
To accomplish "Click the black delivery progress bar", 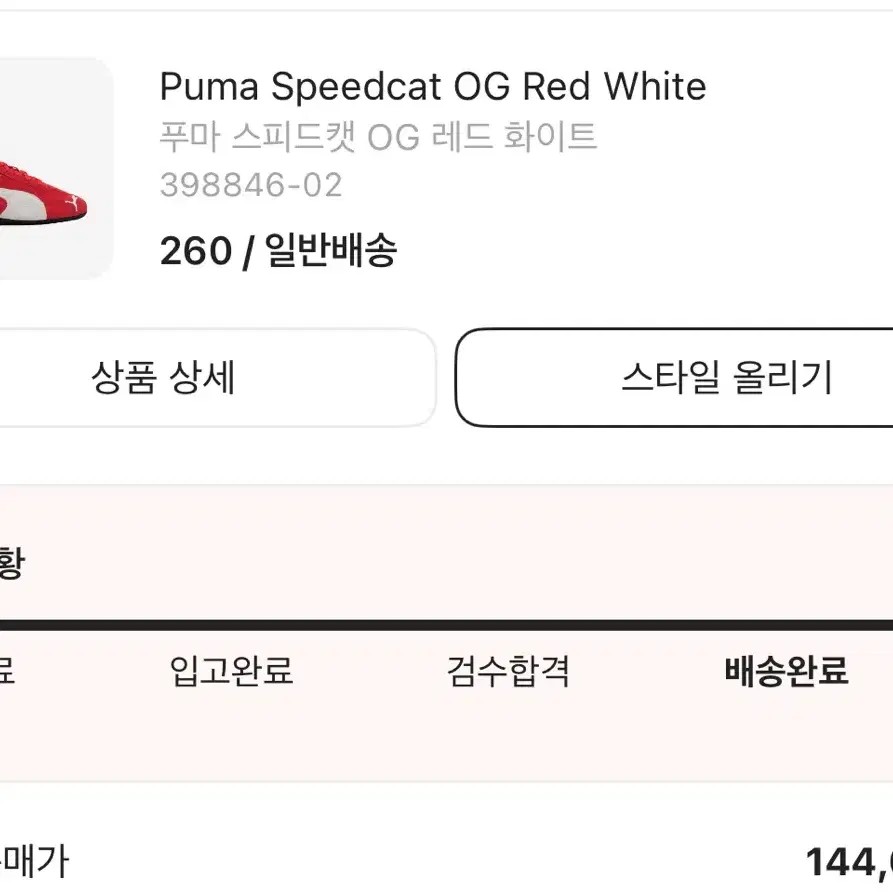I will coord(446,625).
